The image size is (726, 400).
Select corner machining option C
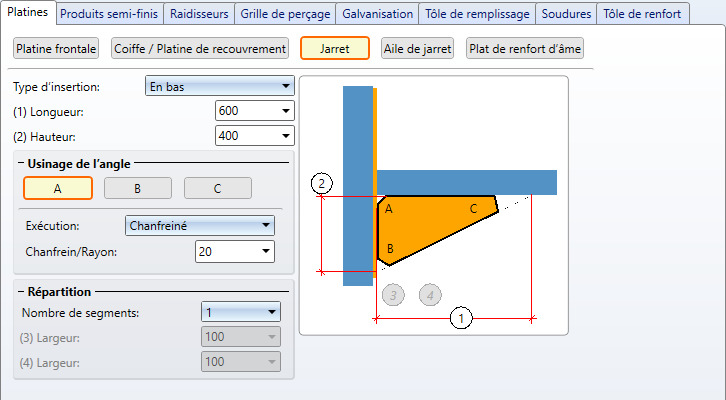[x=217, y=188]
